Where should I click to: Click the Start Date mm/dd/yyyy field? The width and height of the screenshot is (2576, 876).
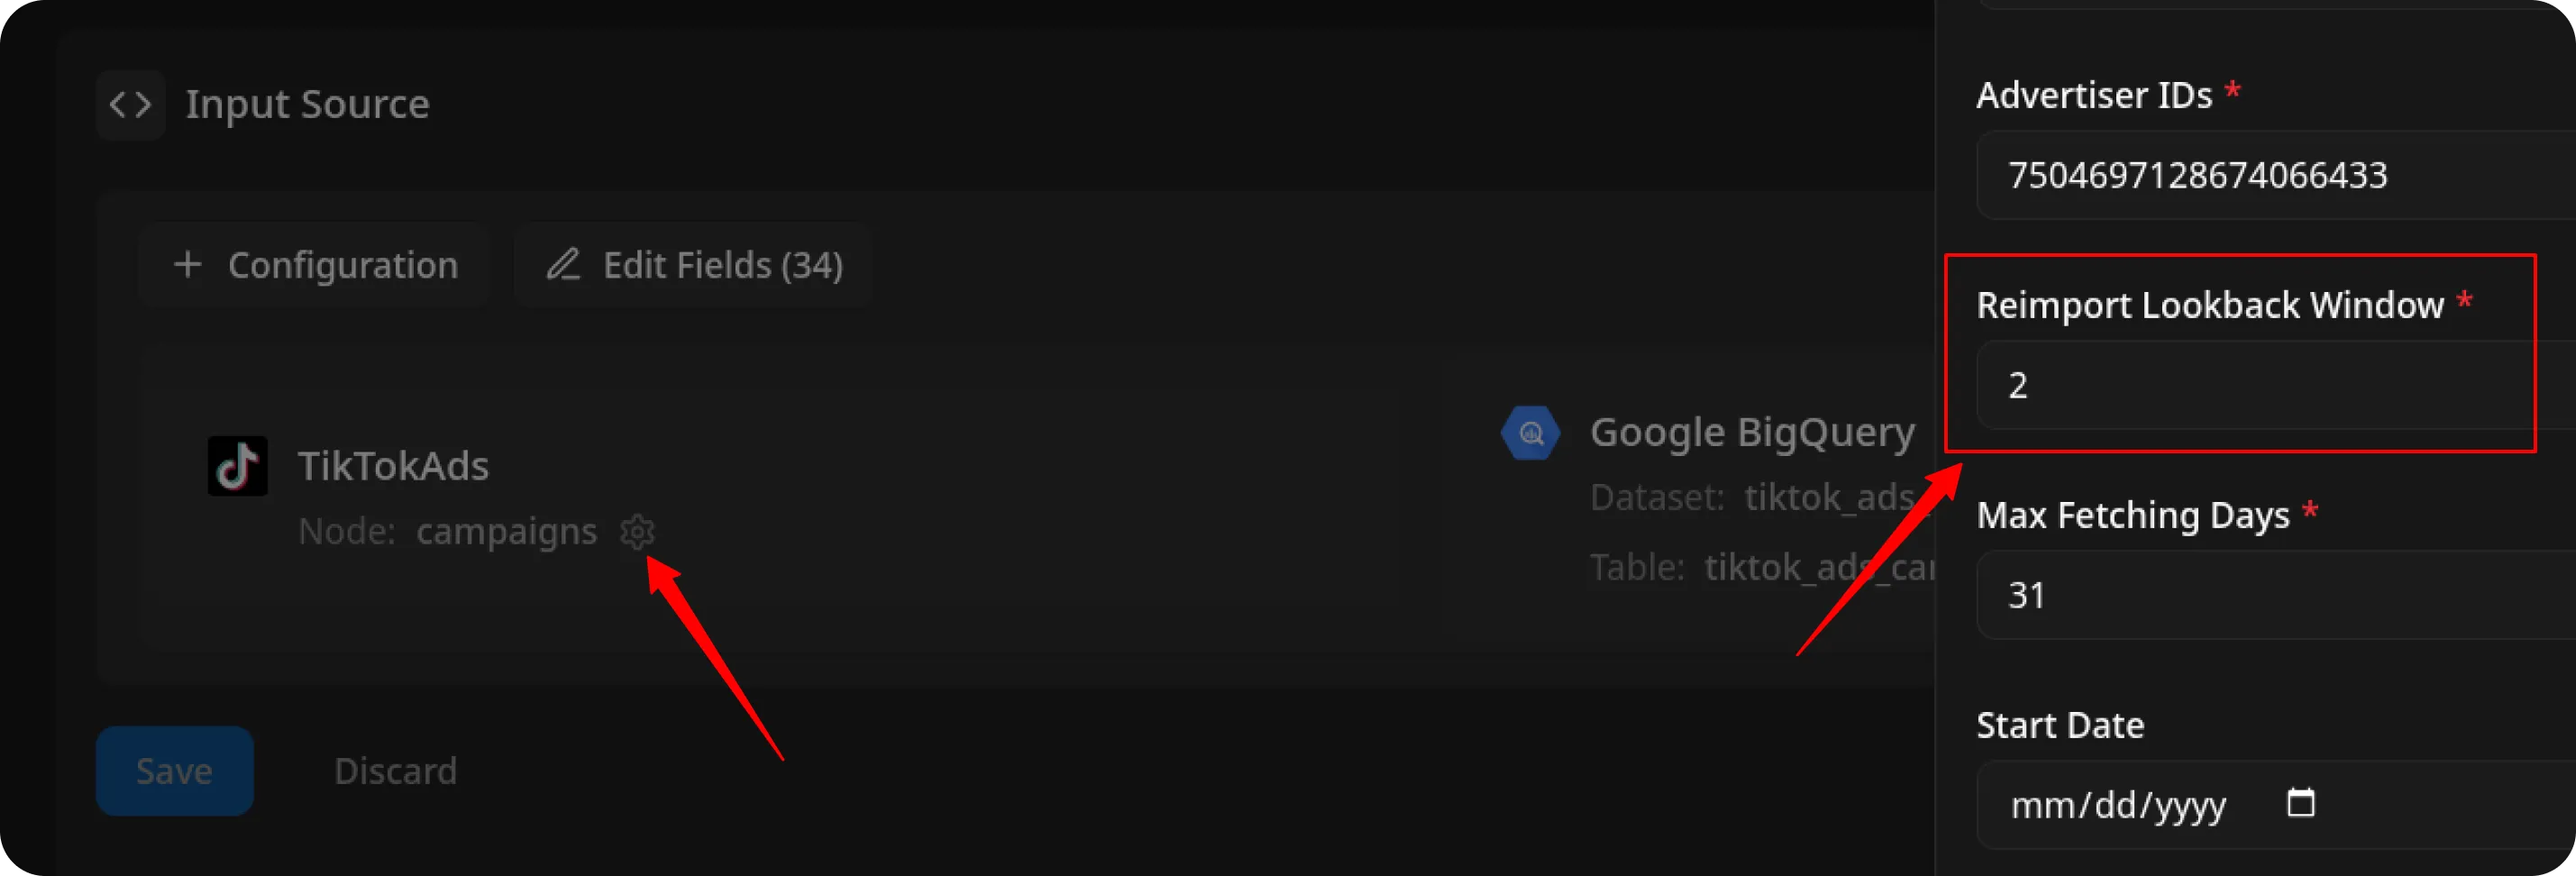pyautogui.click(x=2118, y=805)
